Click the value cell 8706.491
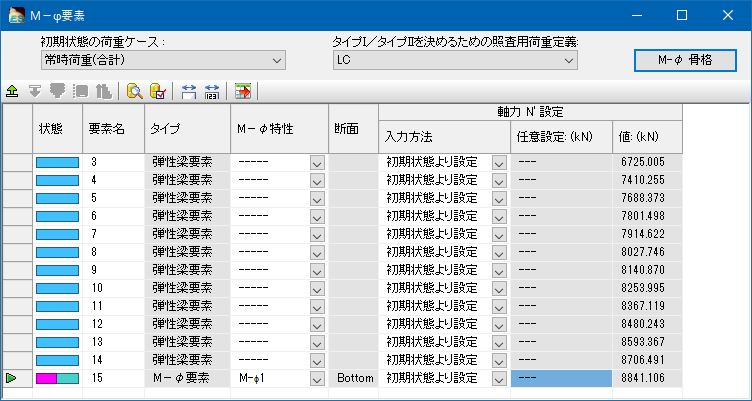 (647, 360)
